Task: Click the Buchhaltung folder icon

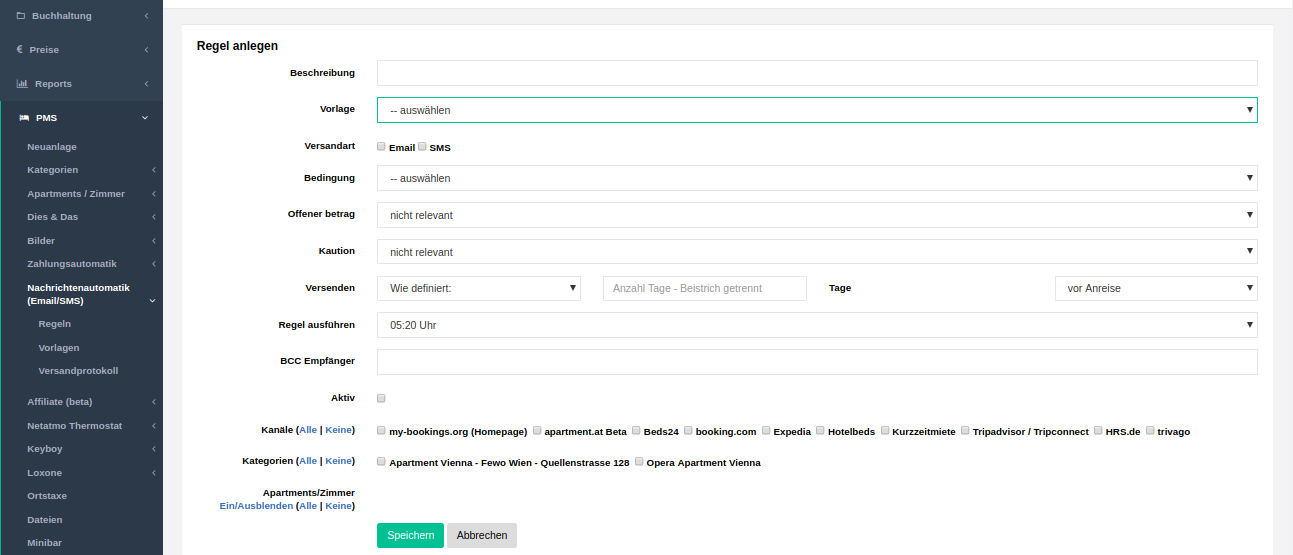Action: click(21, 16)
